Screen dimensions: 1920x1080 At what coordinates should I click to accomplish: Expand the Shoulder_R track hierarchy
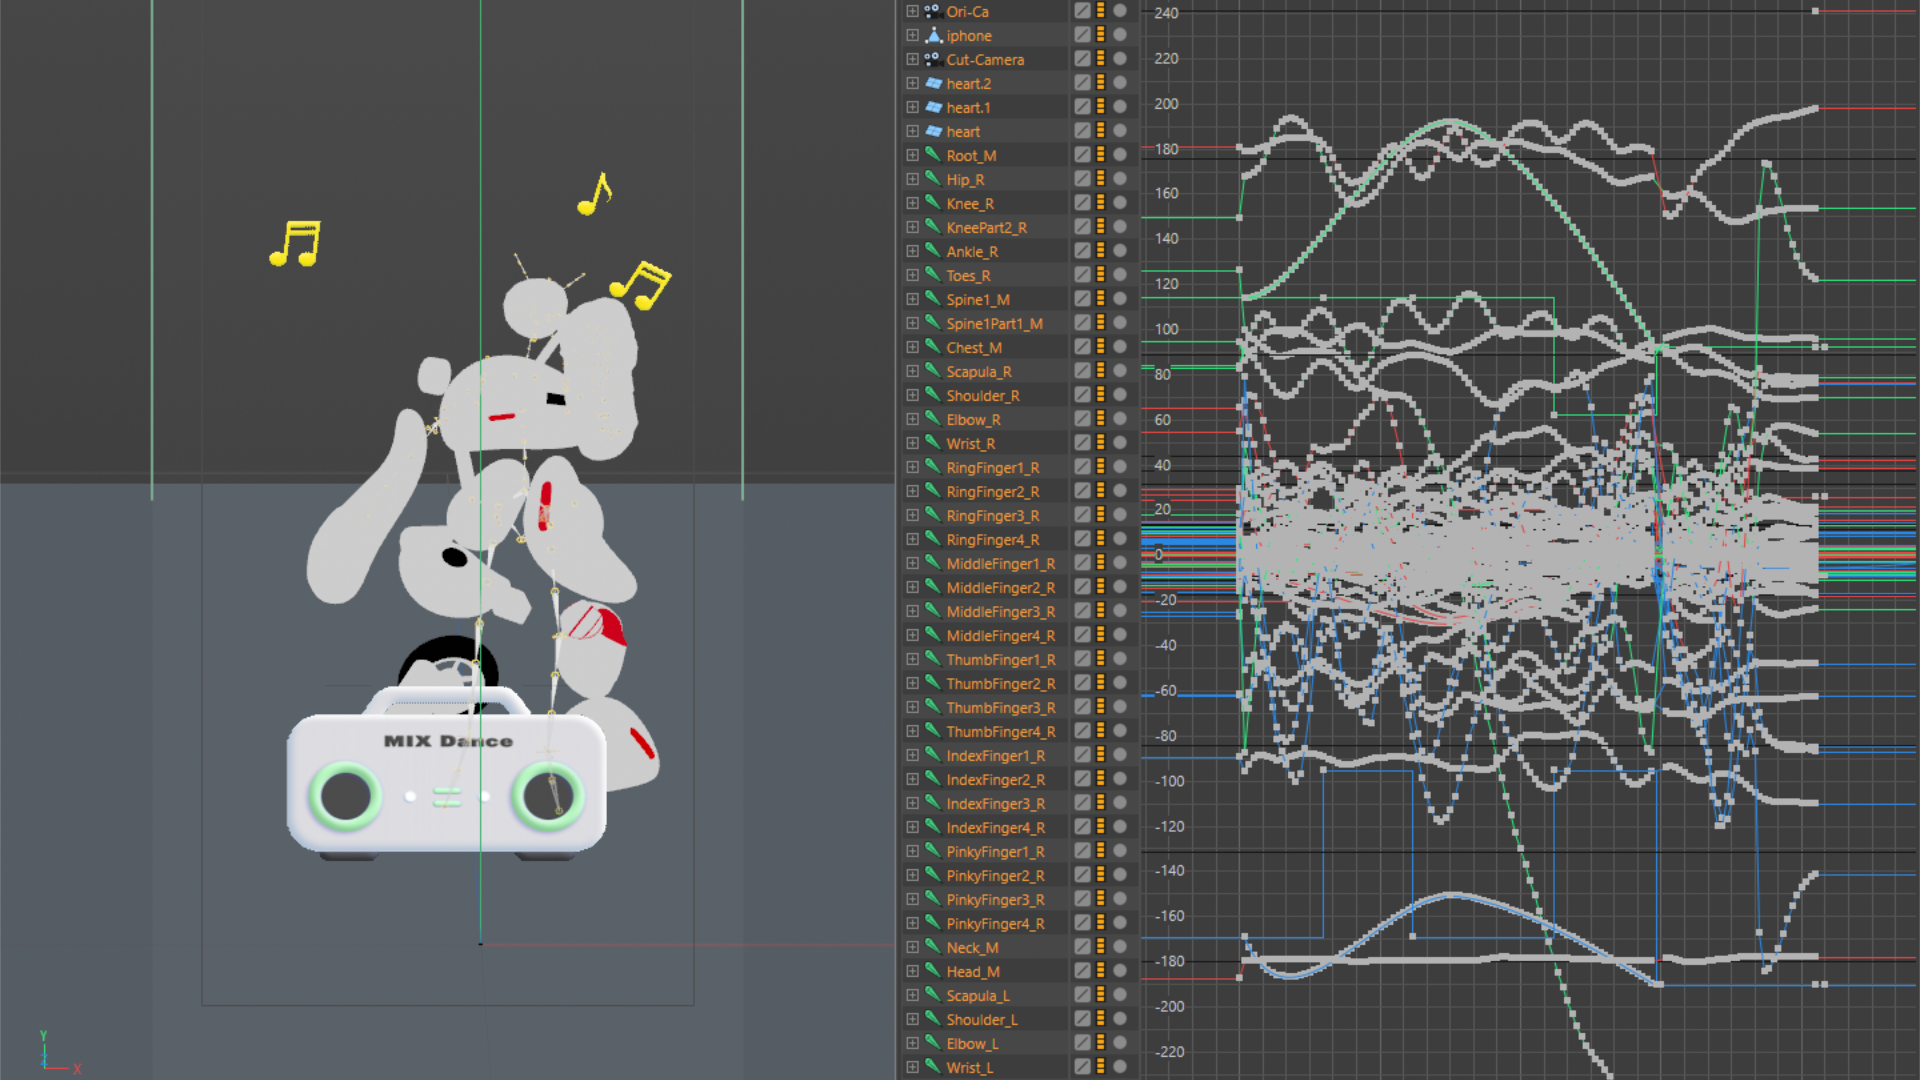912,395
